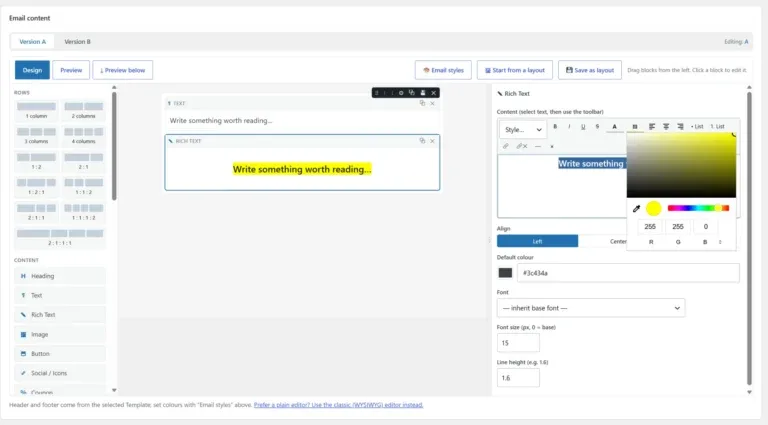The image size is (768, 425).
Task: Select the 1:2 row layout
Action: click(x=36, y=162)
